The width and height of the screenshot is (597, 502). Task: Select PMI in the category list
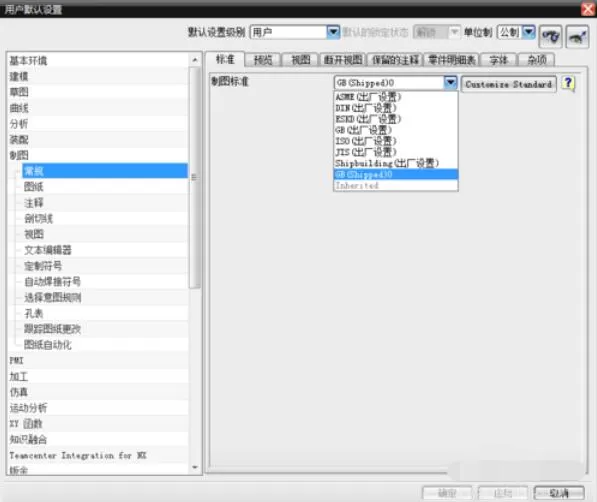click(x=98, y=361)
